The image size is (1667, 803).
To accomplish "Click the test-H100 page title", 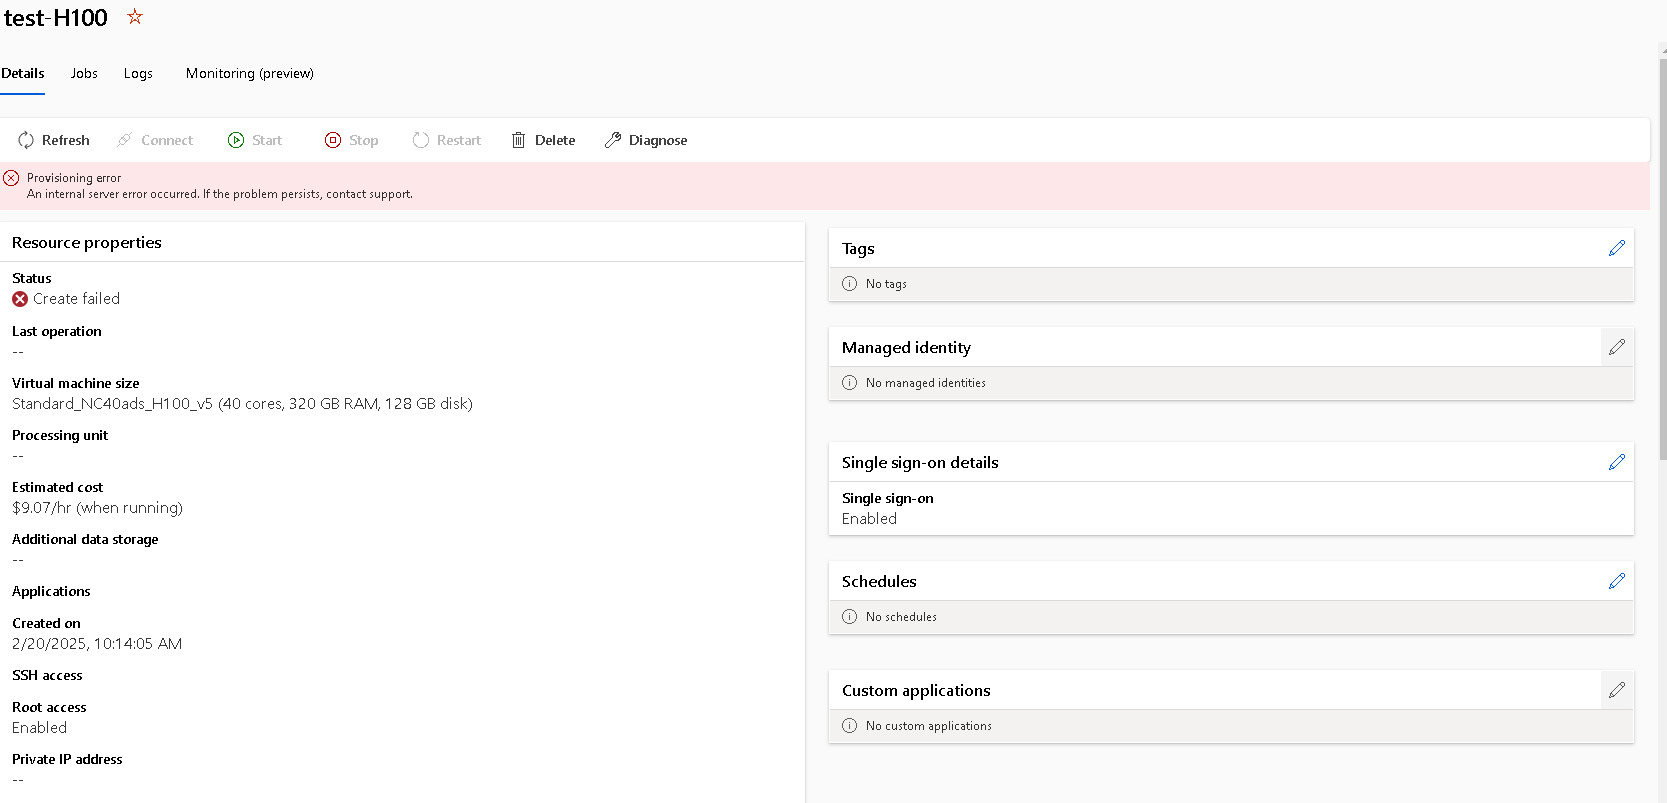I will tap(56, 18).
